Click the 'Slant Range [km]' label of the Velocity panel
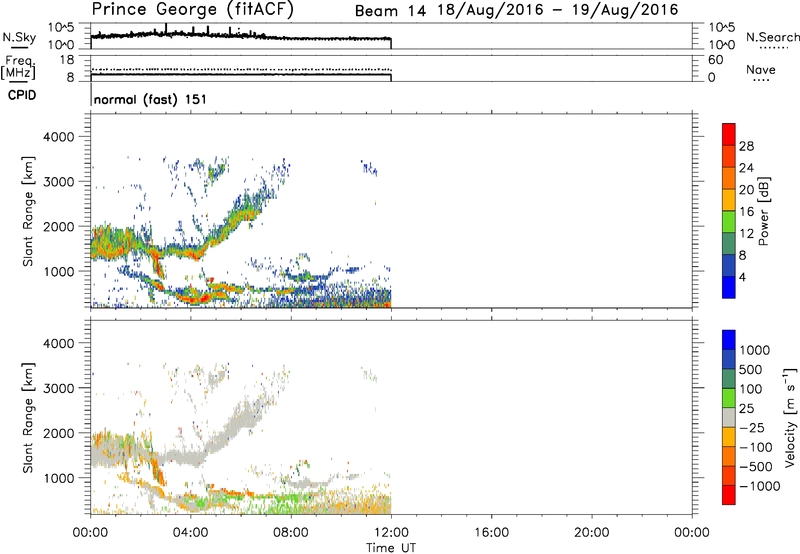 click(29, 418)
